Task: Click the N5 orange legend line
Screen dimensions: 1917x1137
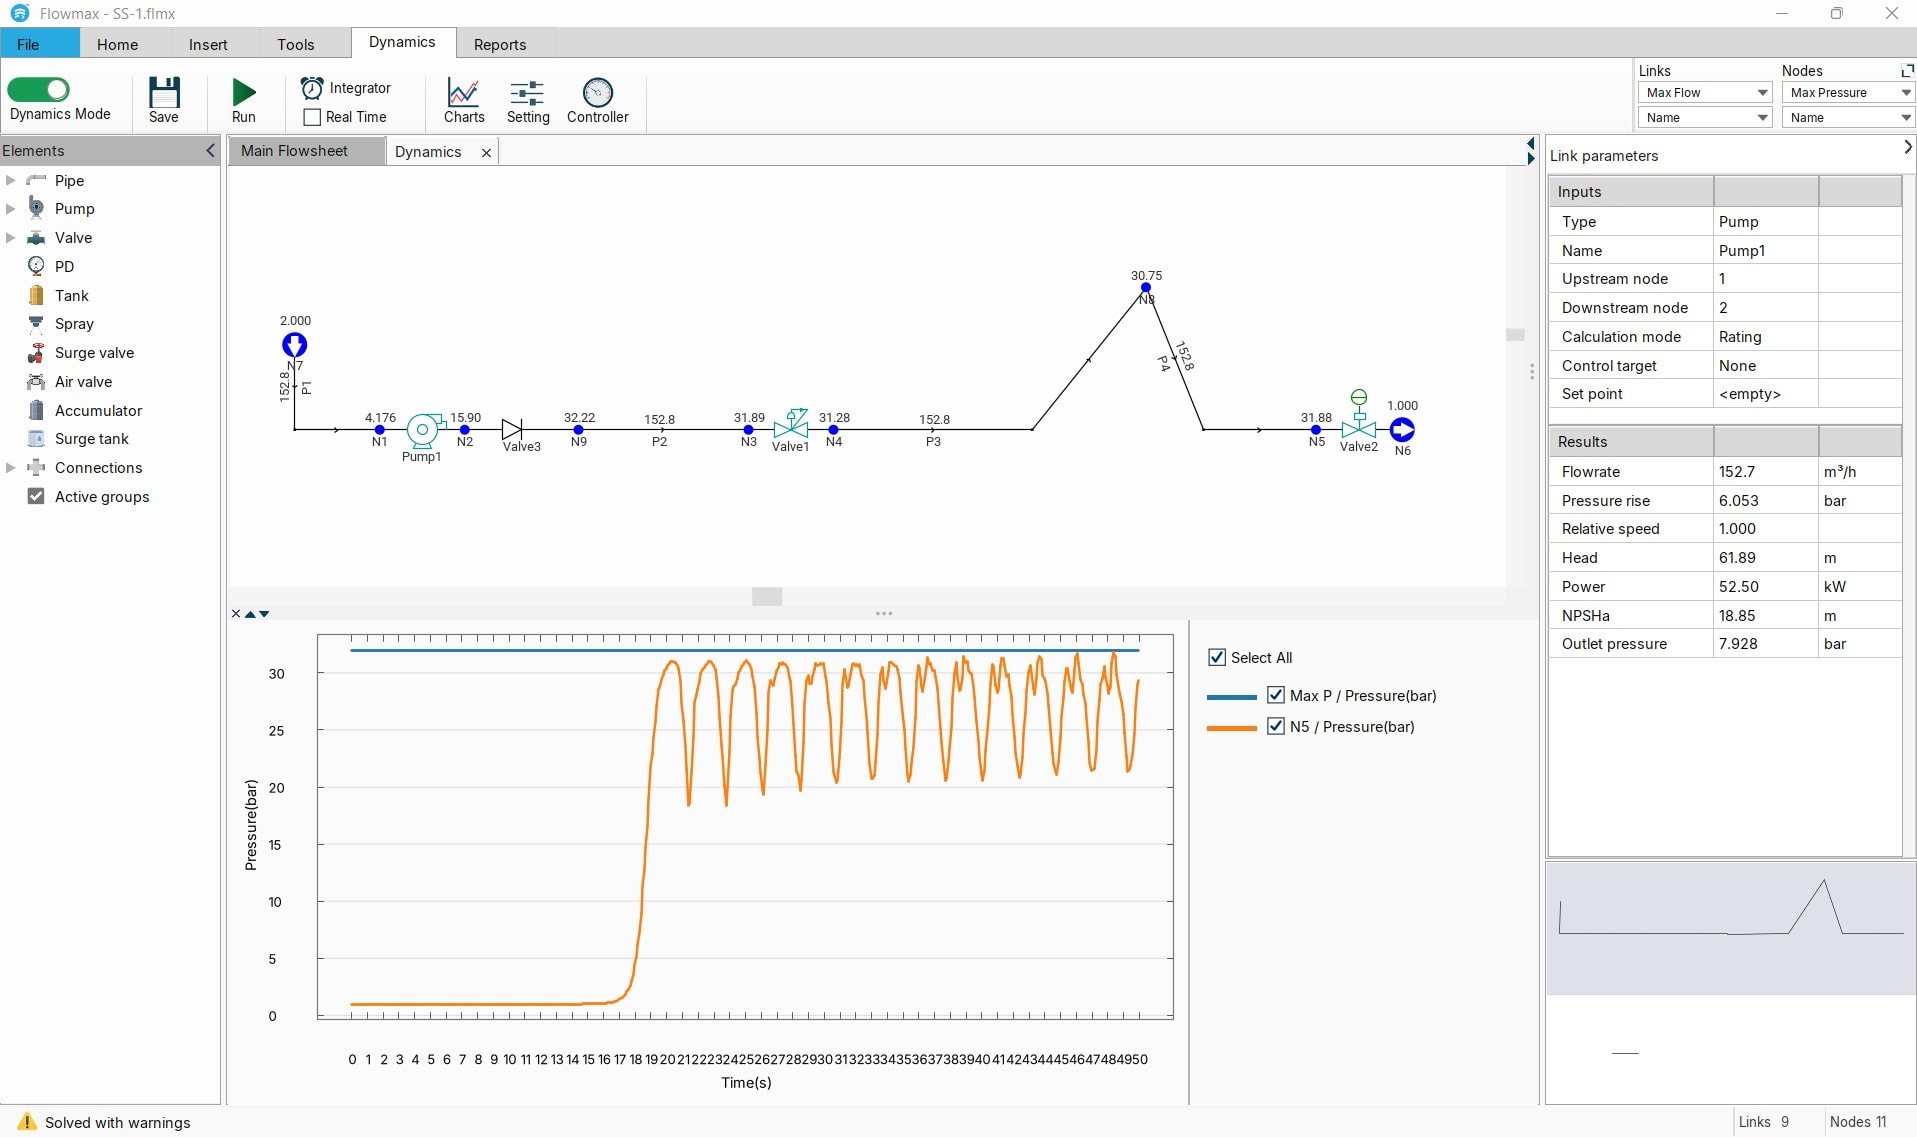Action: [x=1231, y=728]
